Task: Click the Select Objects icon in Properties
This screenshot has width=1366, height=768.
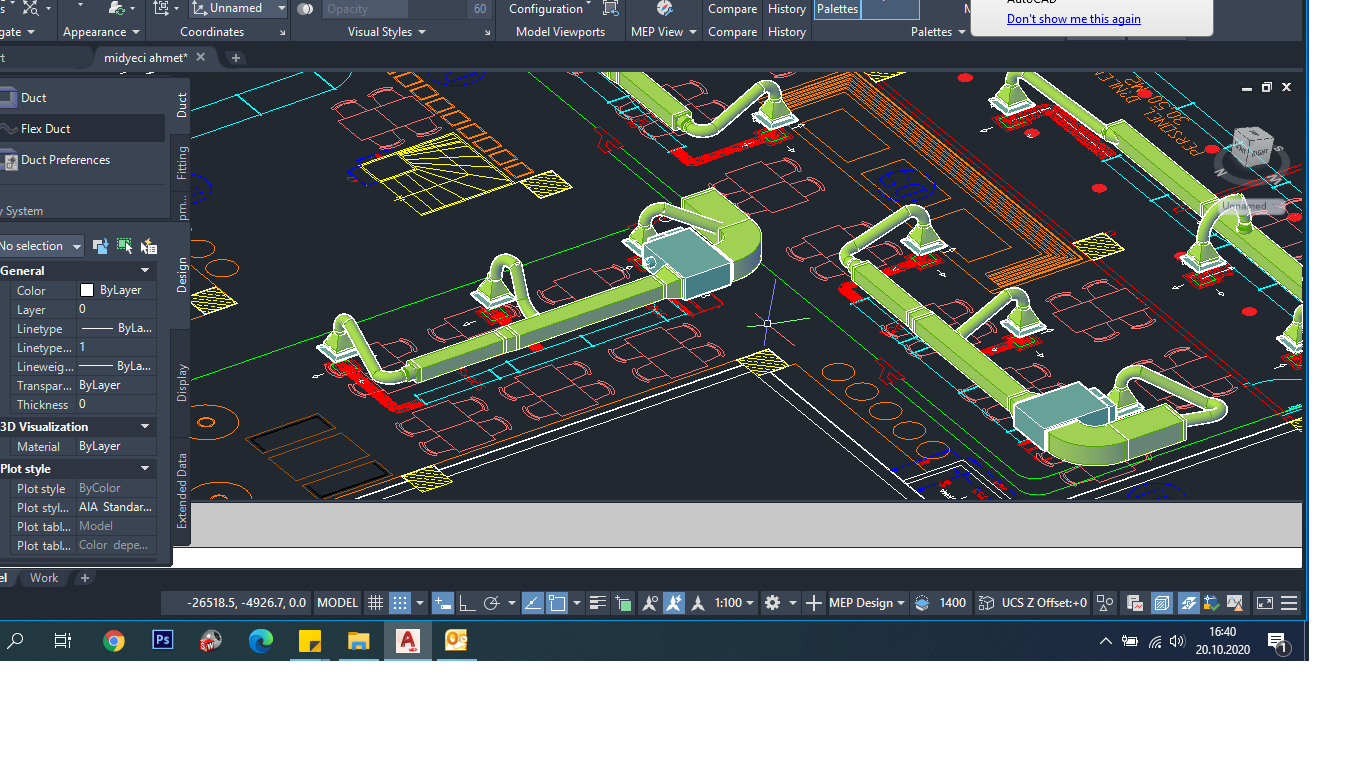Action: tap(125, 246)
